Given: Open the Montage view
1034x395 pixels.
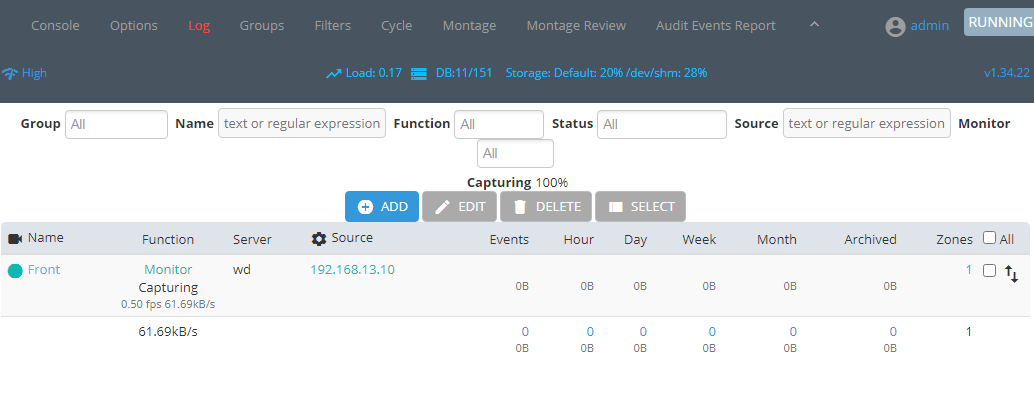Looking at the screenshot, I should click(x=470, y=26).
